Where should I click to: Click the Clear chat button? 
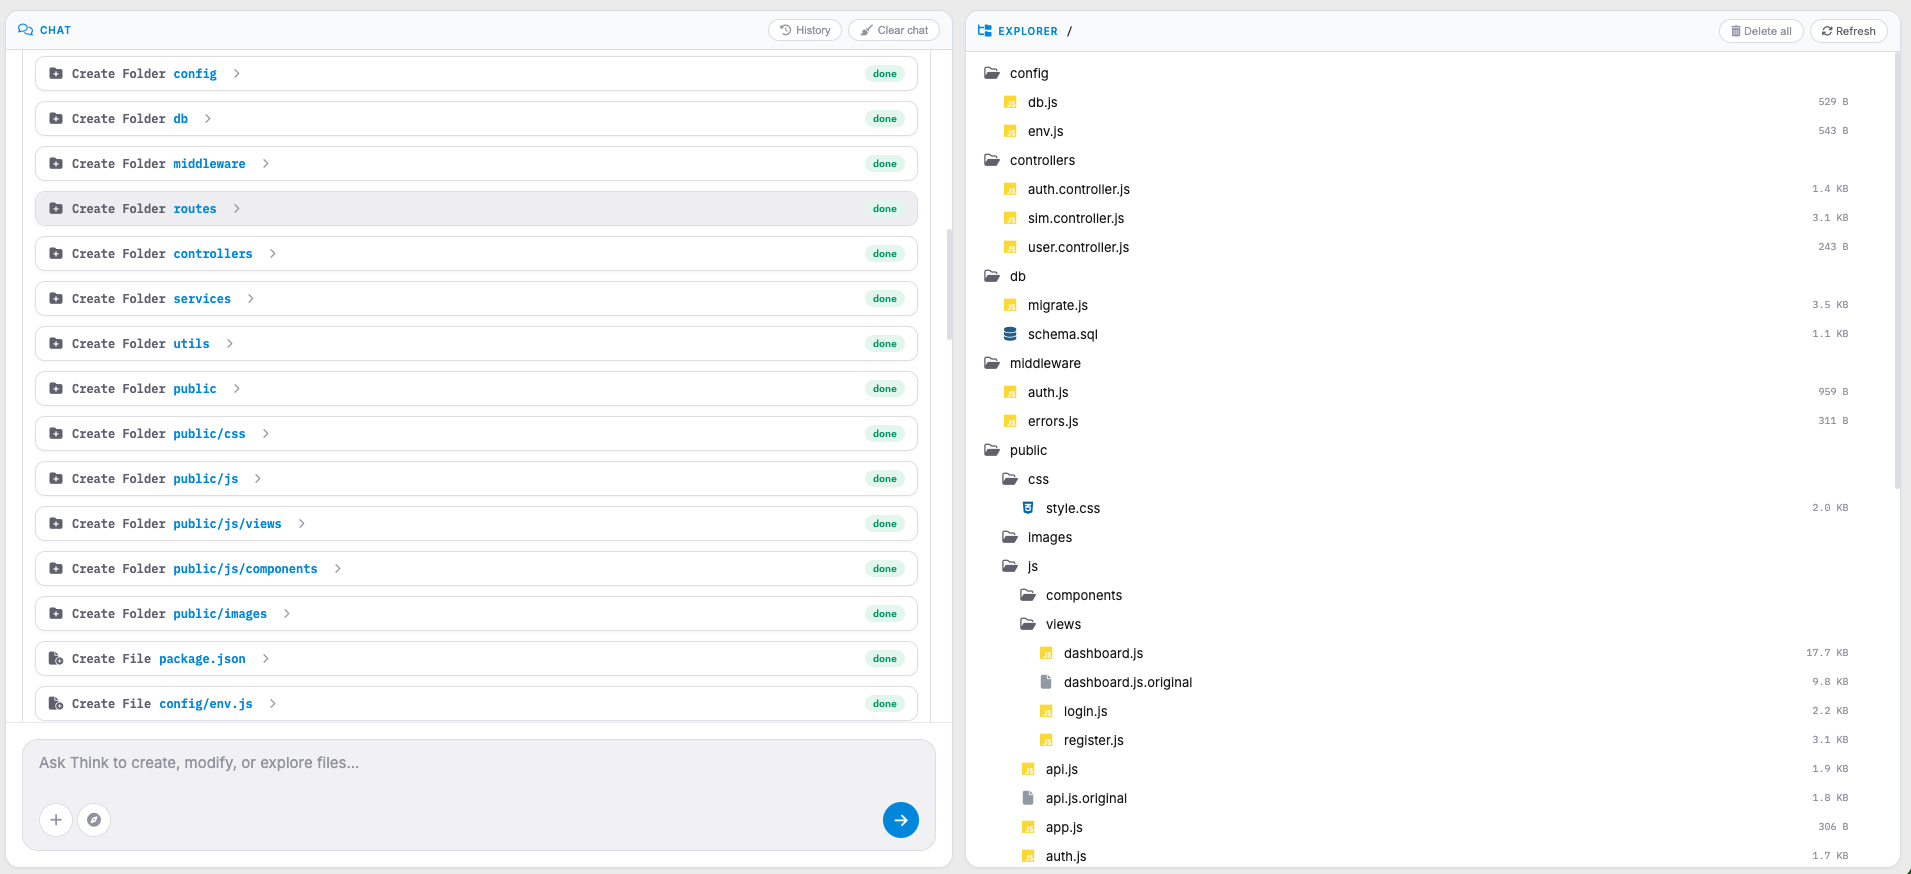894,30
